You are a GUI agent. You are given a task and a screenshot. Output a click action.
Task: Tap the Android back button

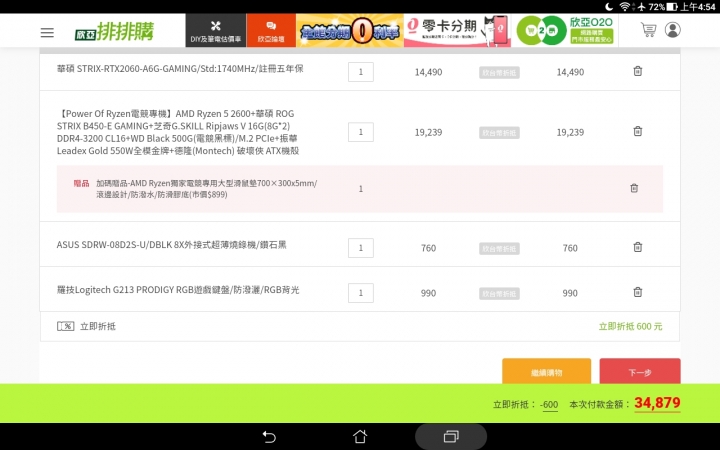[269, 436]
